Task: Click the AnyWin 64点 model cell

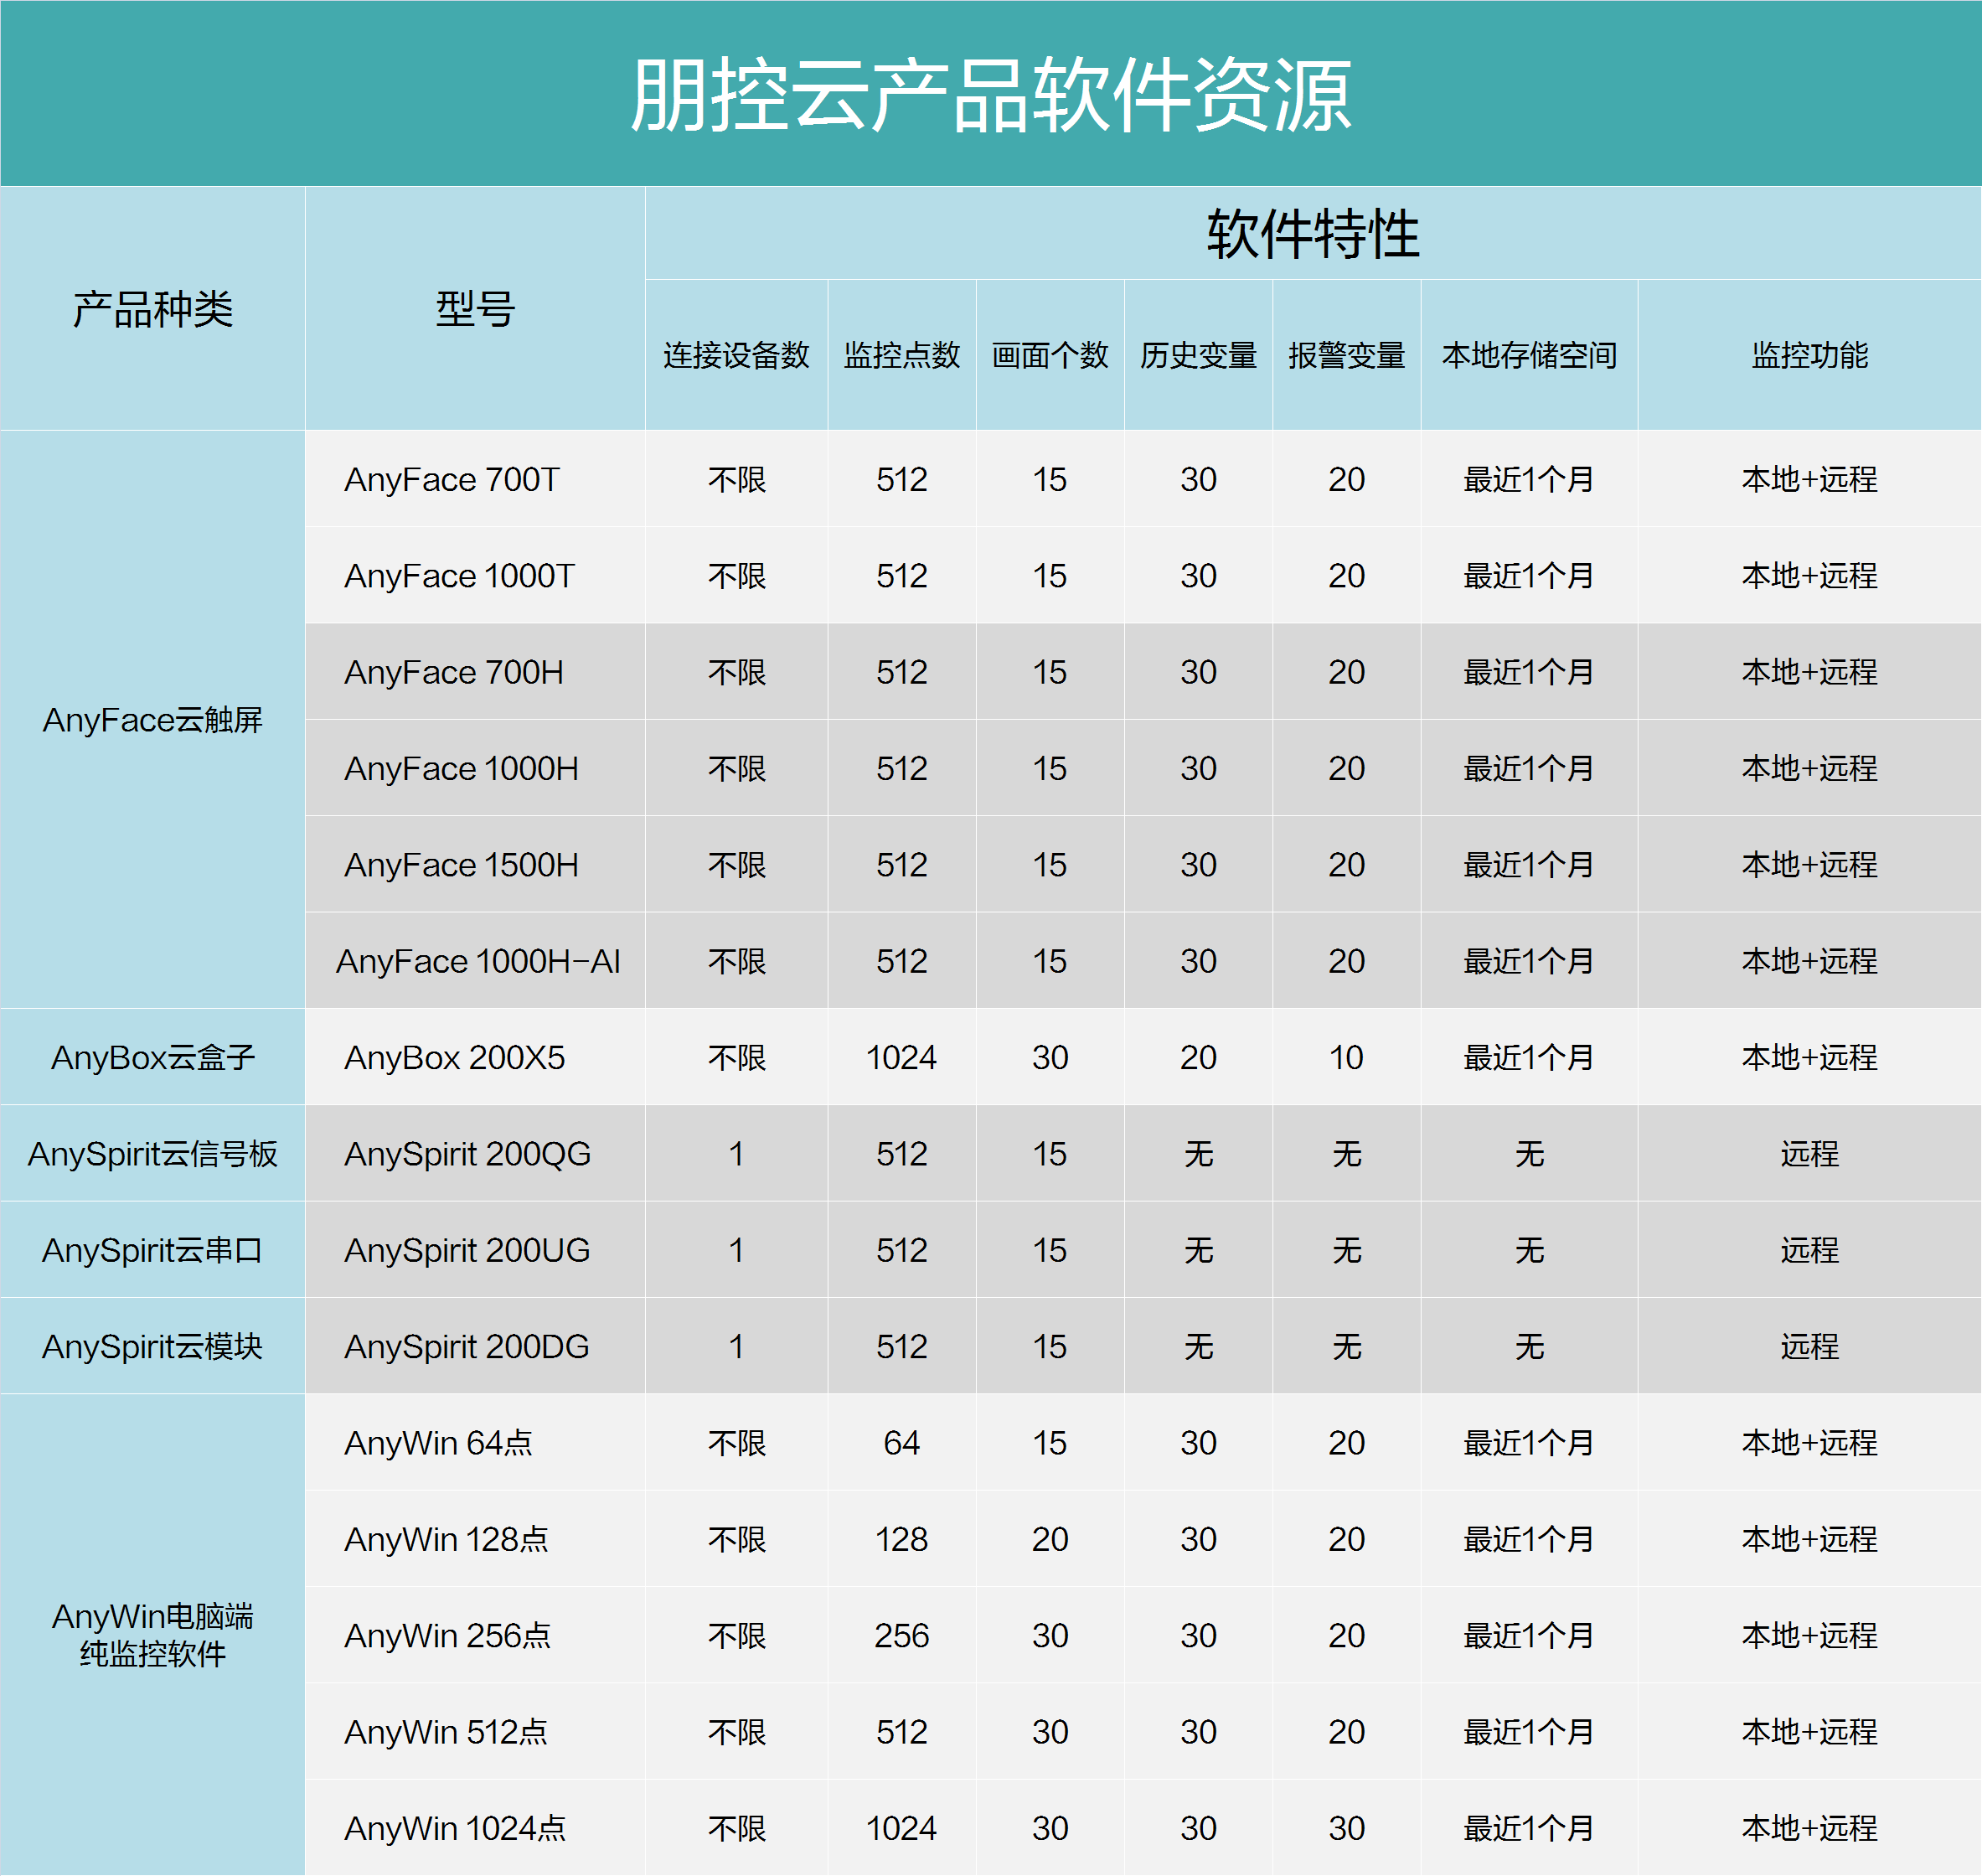Action: 438,1443
